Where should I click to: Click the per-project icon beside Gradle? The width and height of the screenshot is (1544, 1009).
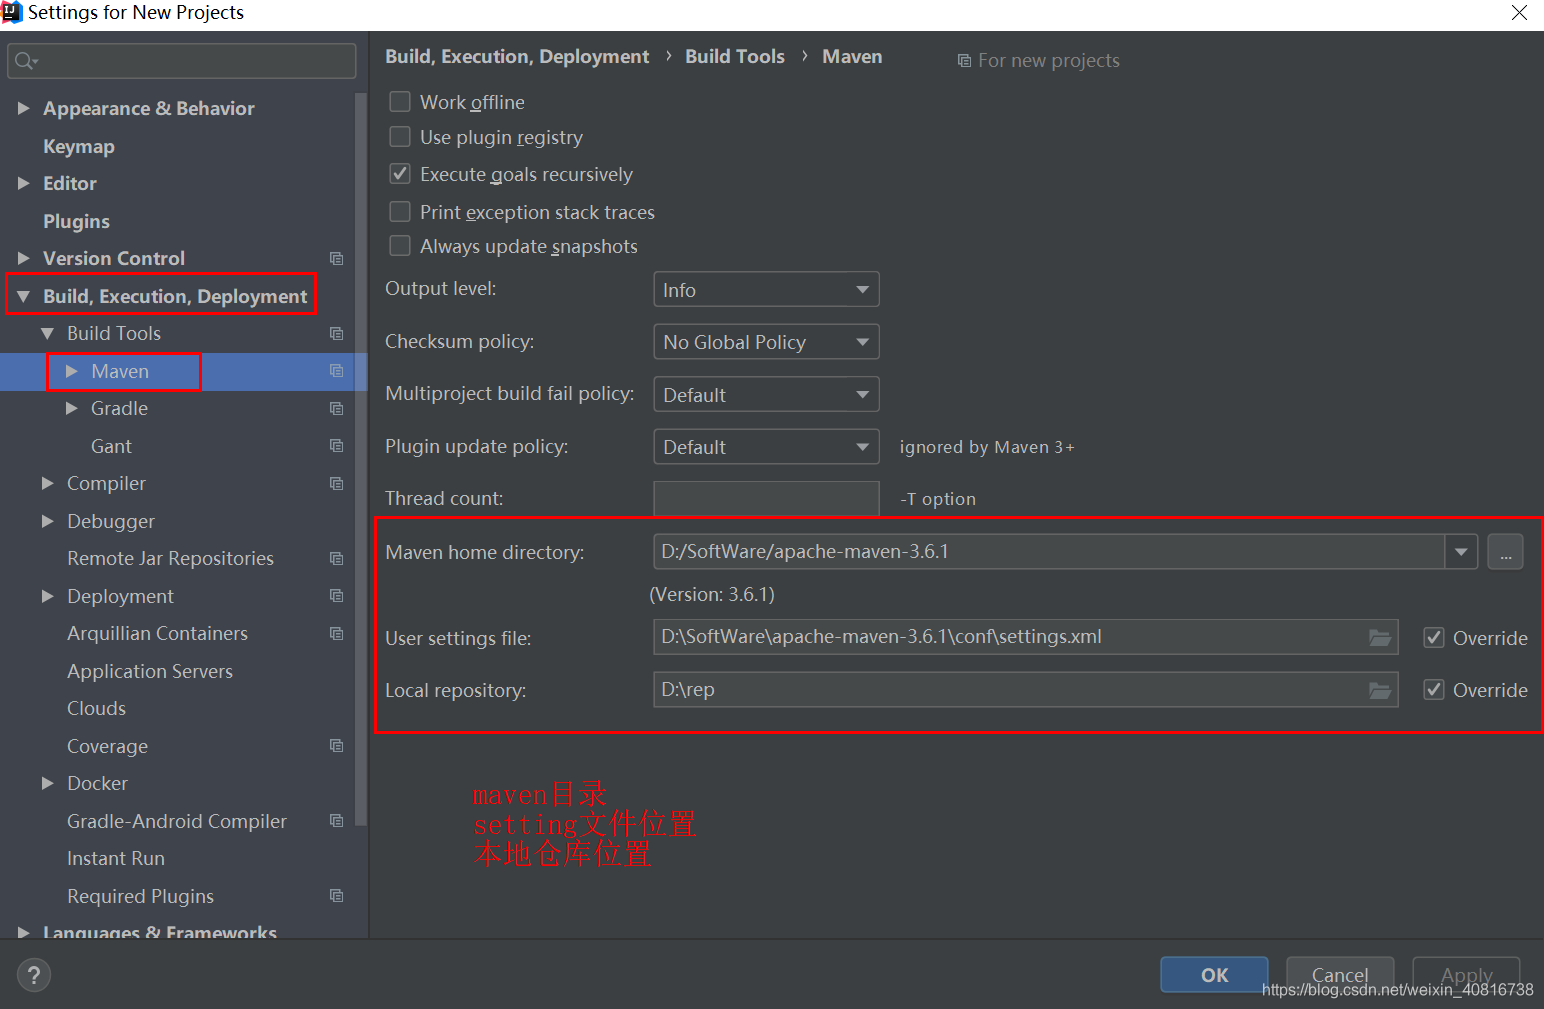point(336,409)
